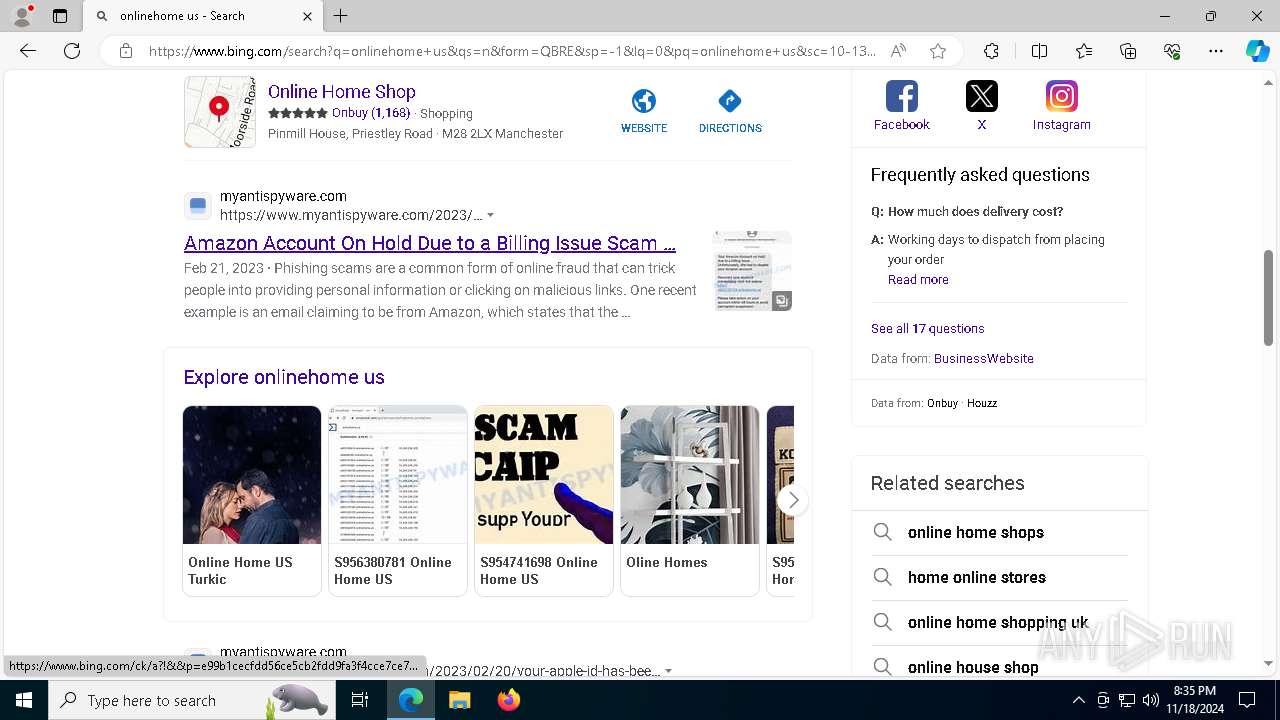The width and height of the screenshot is (1280, 720).
Task: Activate Read aloud icon in address bar
Action: 898,51
